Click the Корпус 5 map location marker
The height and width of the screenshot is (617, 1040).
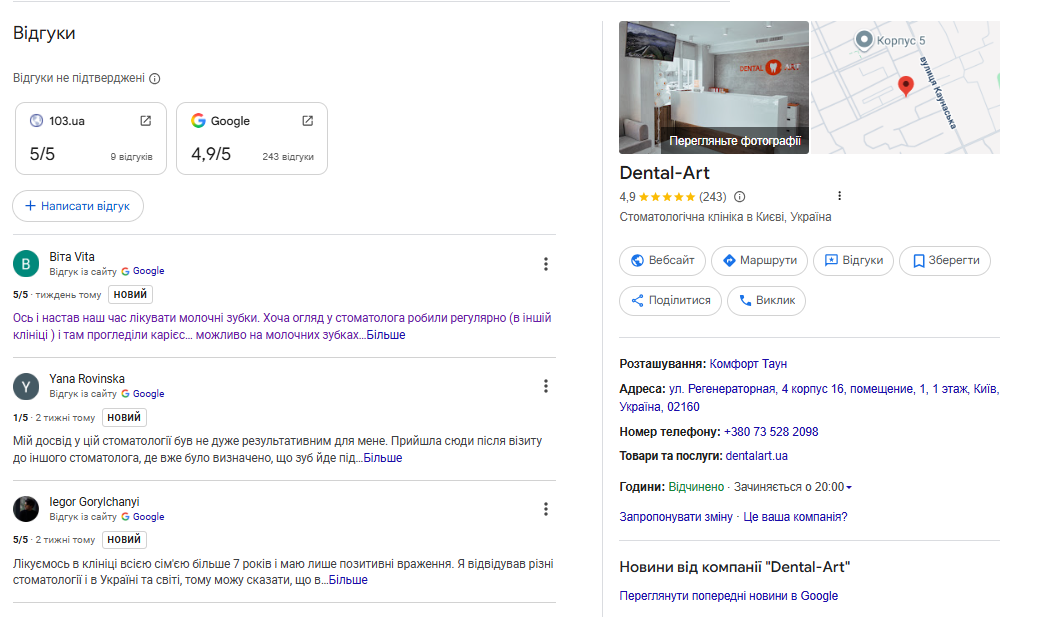point(864,40)
